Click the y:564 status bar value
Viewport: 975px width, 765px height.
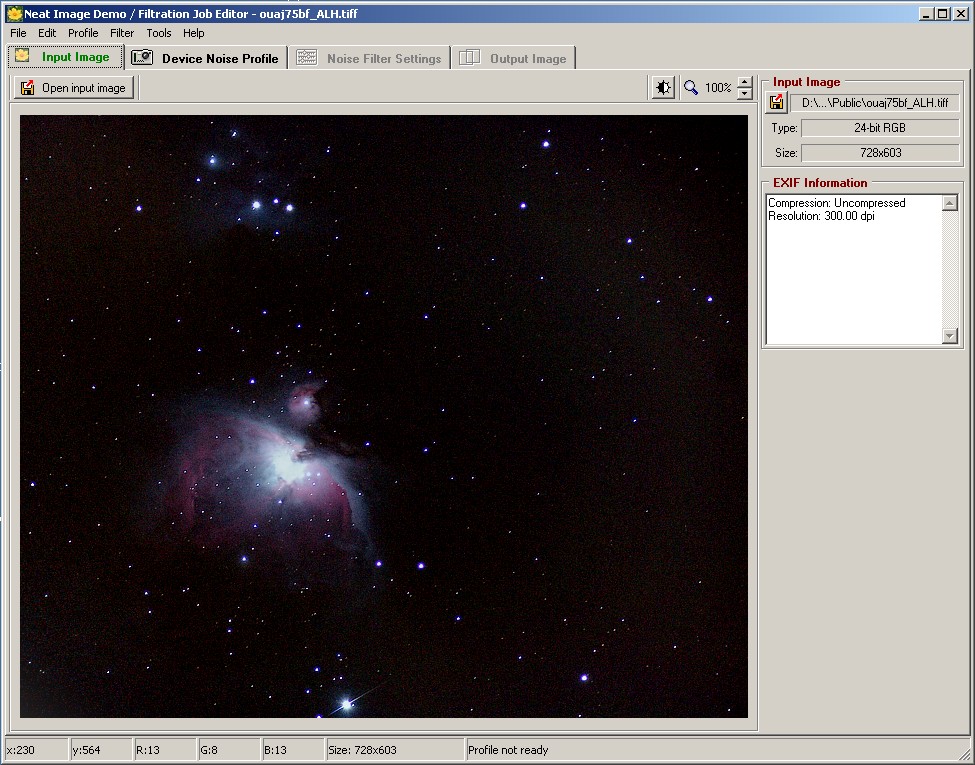point(86,750)
